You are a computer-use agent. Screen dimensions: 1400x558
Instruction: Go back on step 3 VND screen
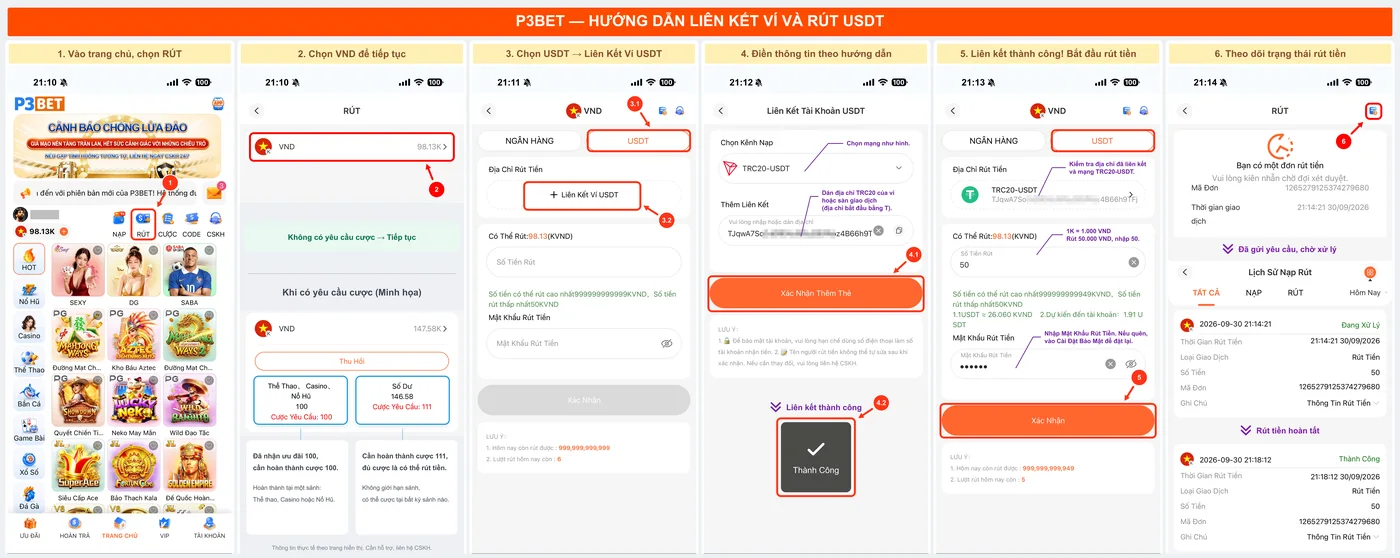(489, 111)
